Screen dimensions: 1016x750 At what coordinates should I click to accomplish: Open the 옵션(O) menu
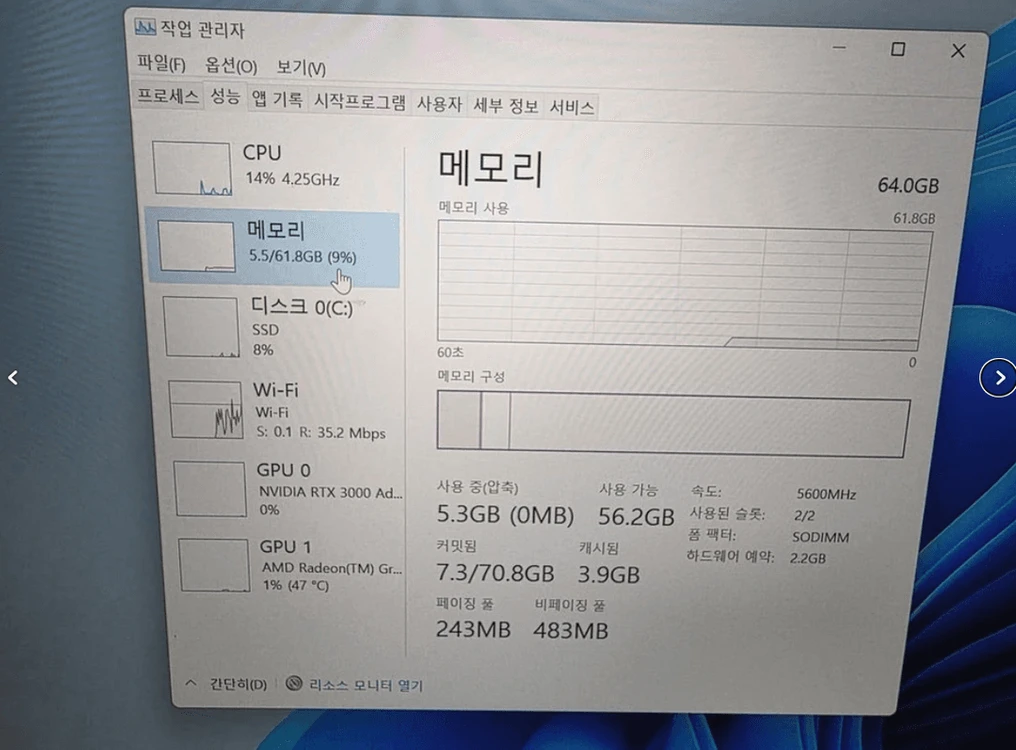click(x=231, y=65)
